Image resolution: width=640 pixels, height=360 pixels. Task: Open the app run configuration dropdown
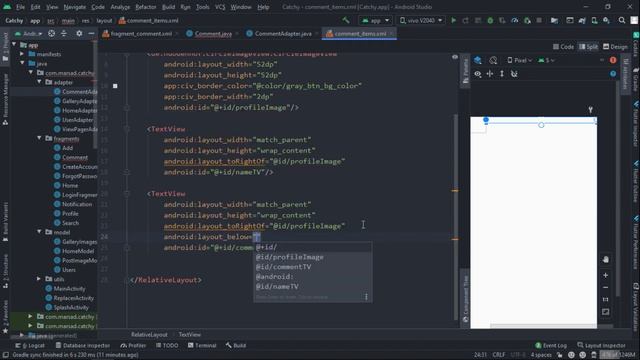click(376, 20)
